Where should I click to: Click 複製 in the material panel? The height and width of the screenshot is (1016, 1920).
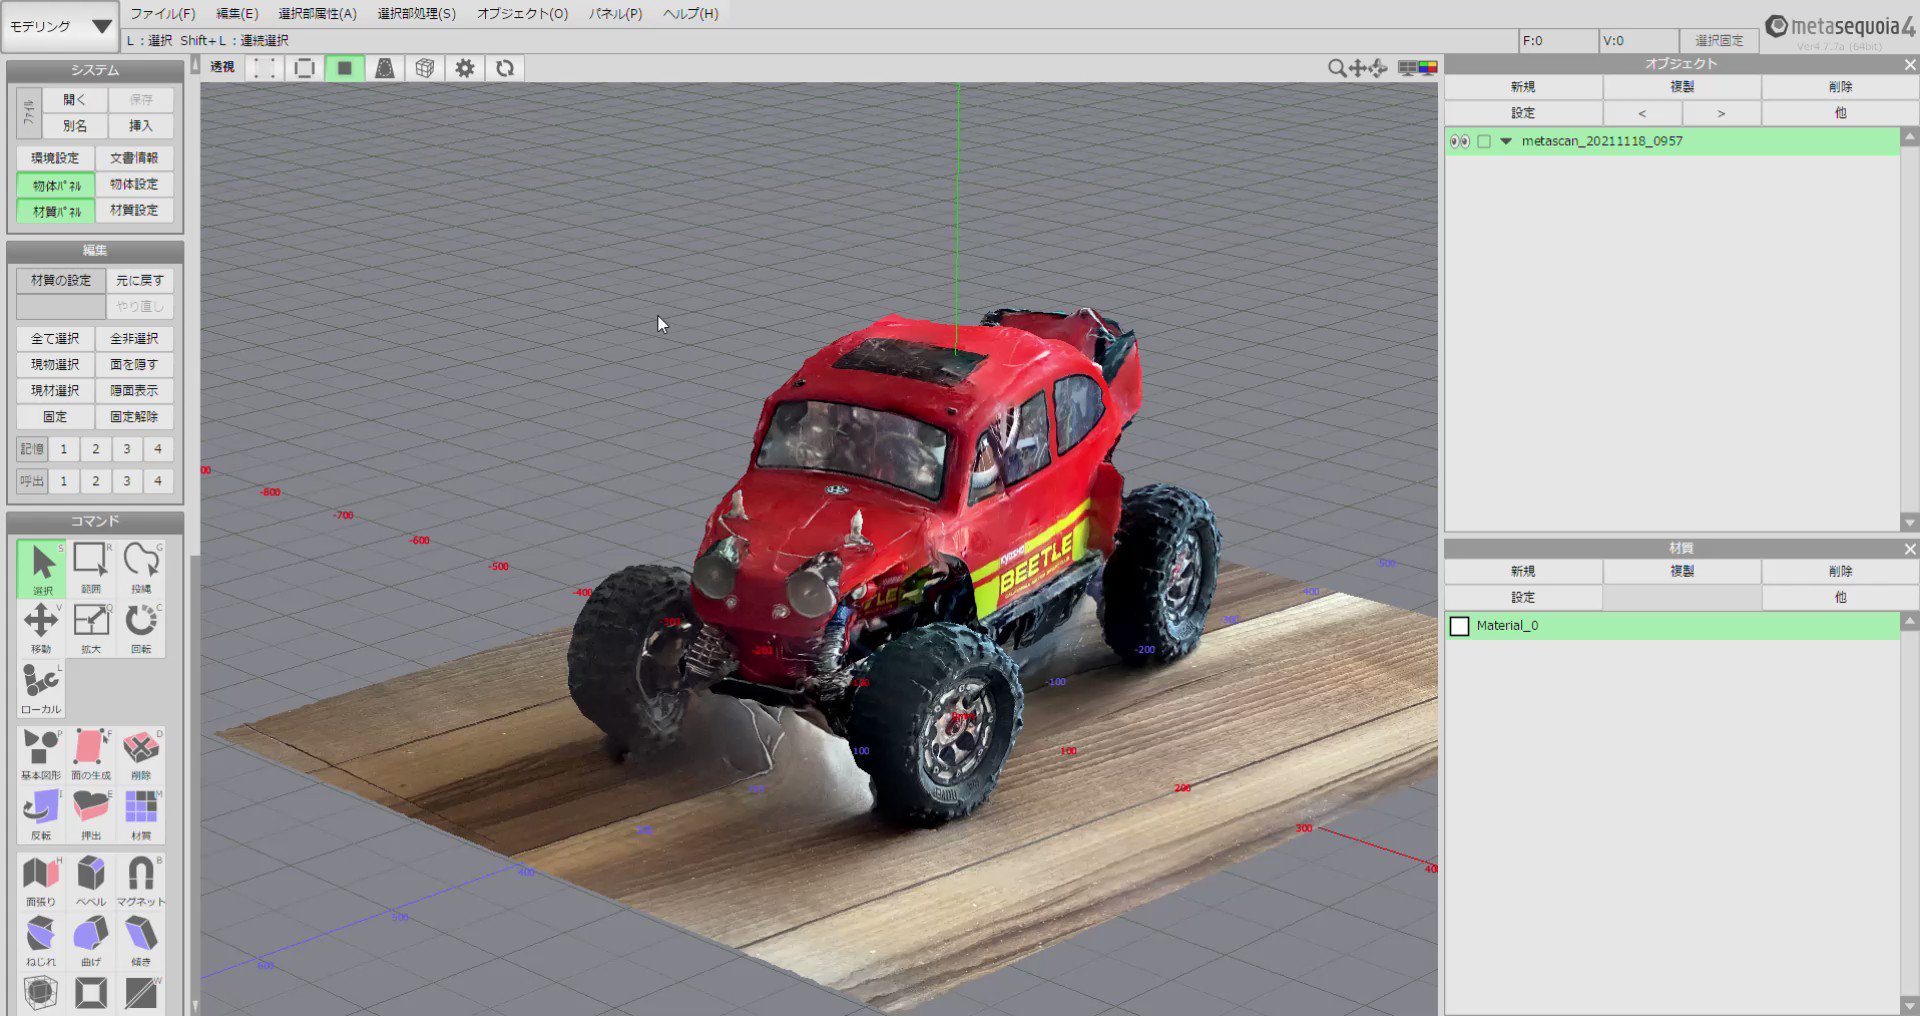coord(1681,571)
